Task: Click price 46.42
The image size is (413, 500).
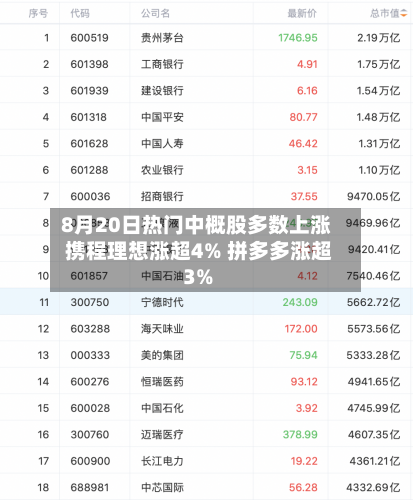Action: 303,144
